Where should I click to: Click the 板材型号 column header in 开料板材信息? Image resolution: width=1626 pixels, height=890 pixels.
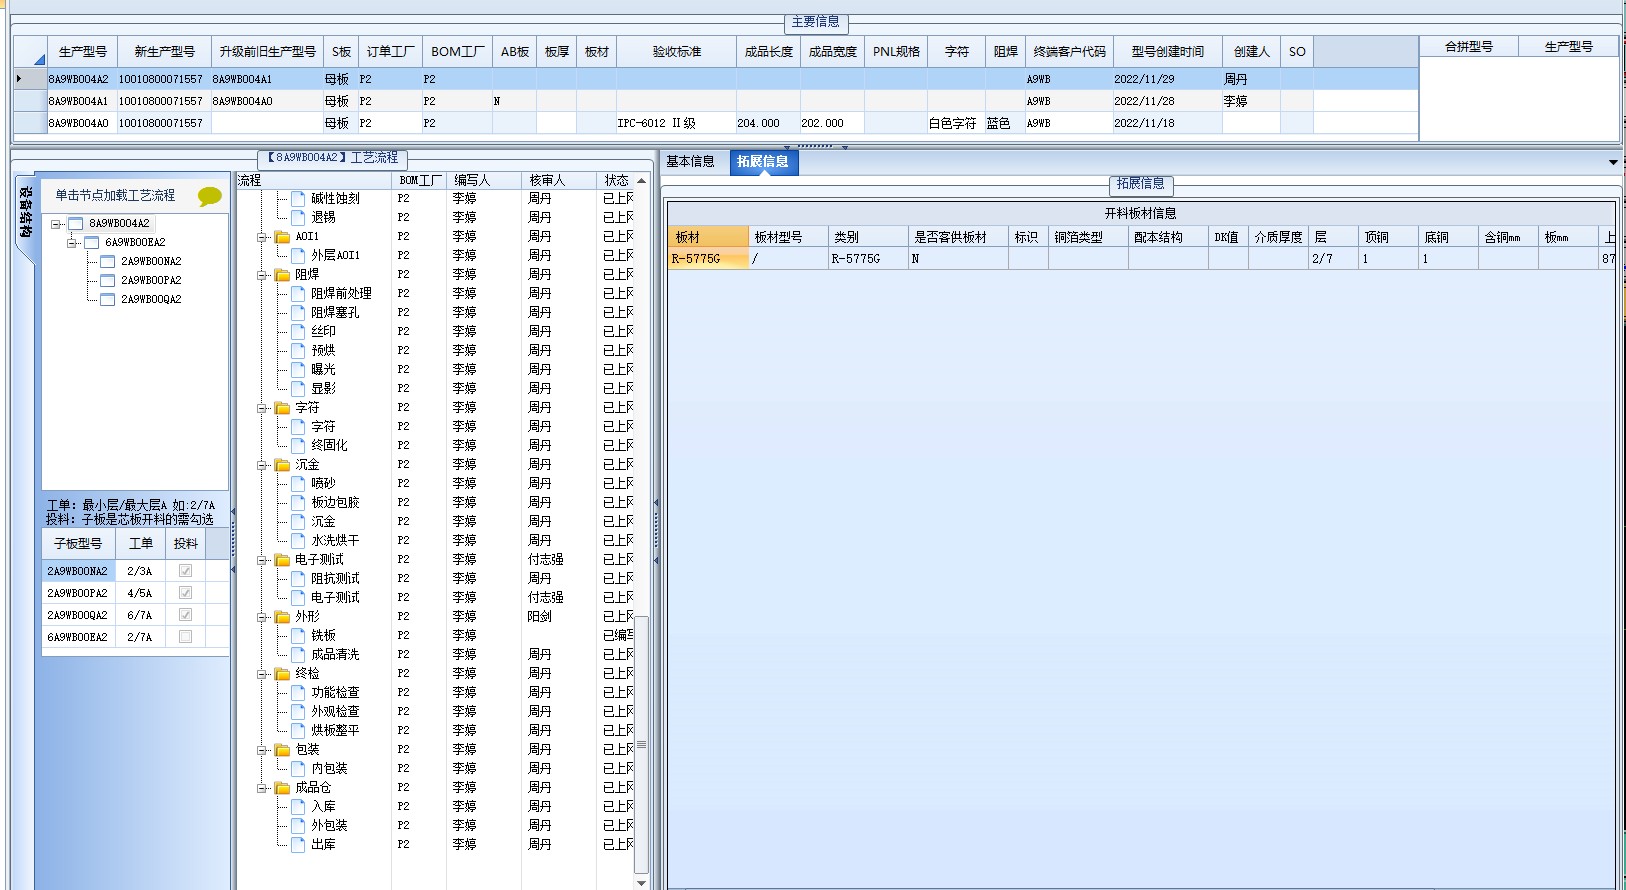(x=788, y=237)
